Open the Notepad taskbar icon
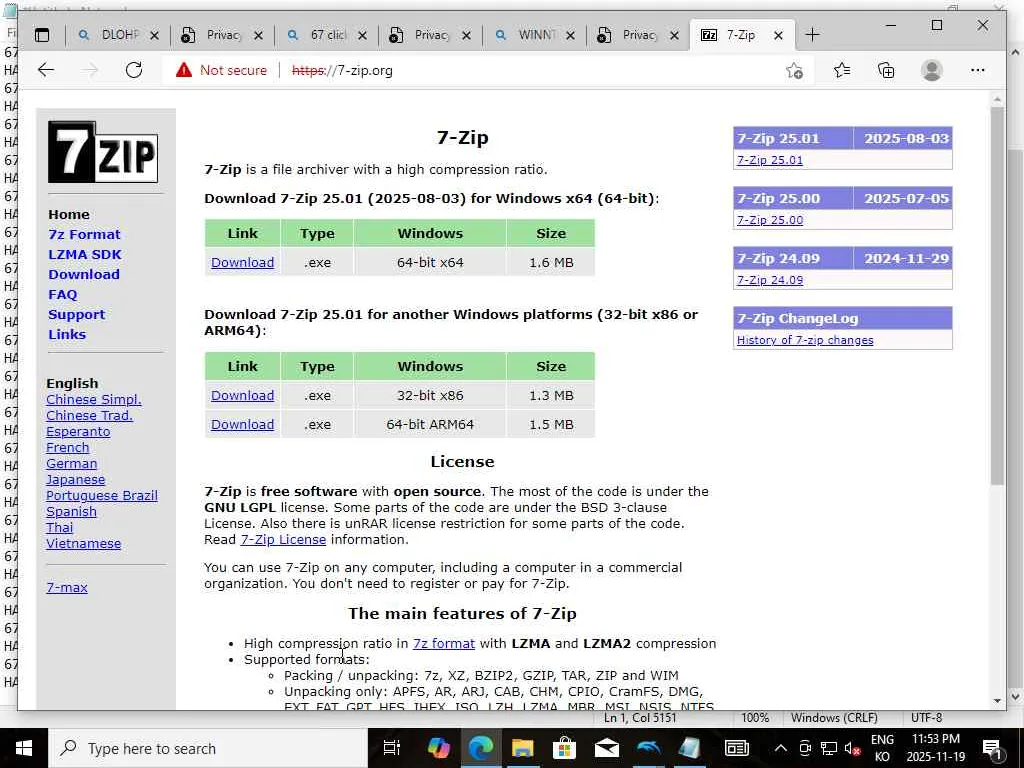The image size is (1024, 768). click(690, 748)
